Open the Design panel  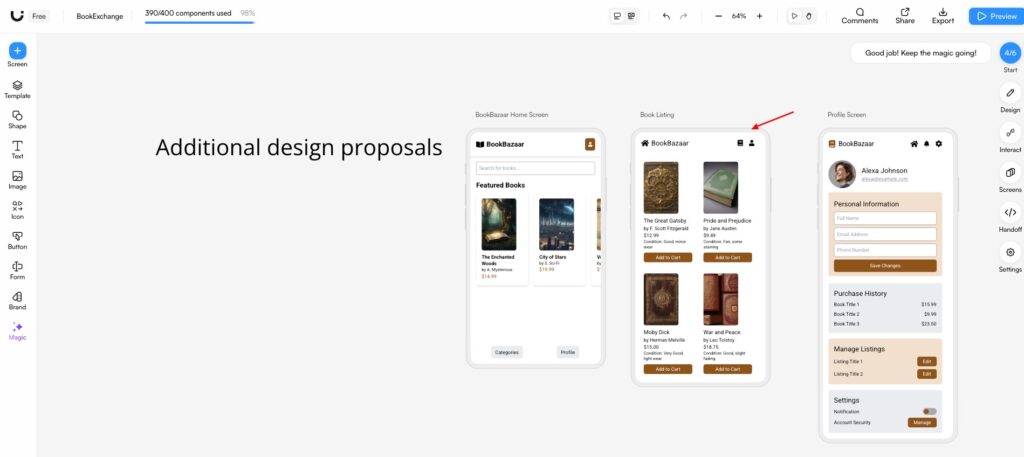point(1010,99)
